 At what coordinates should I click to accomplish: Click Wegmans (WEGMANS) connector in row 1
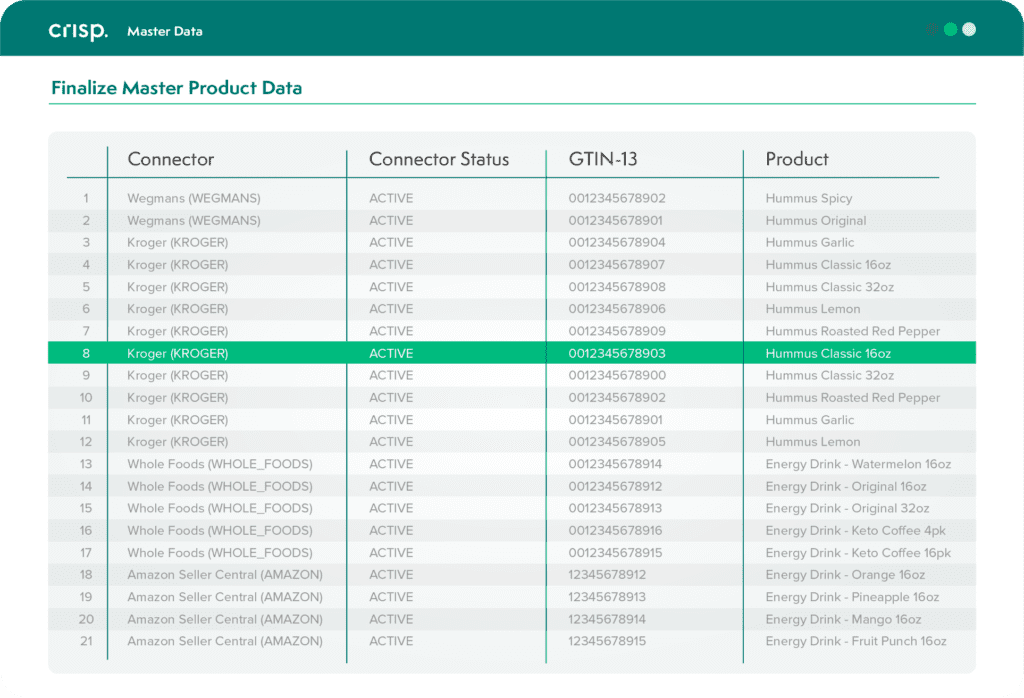pyautogui.click(x=194, y=198)
